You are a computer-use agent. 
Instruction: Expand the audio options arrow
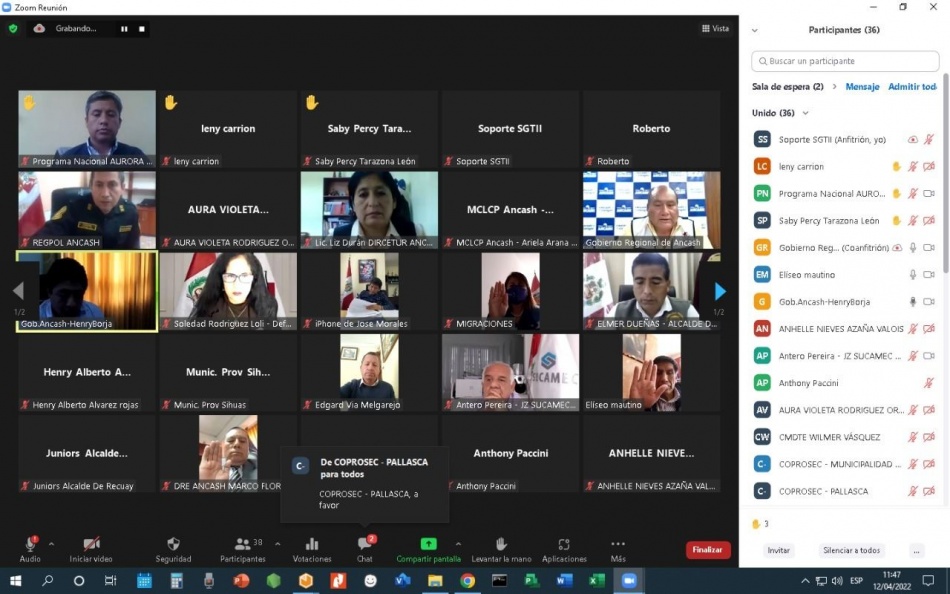52,544
